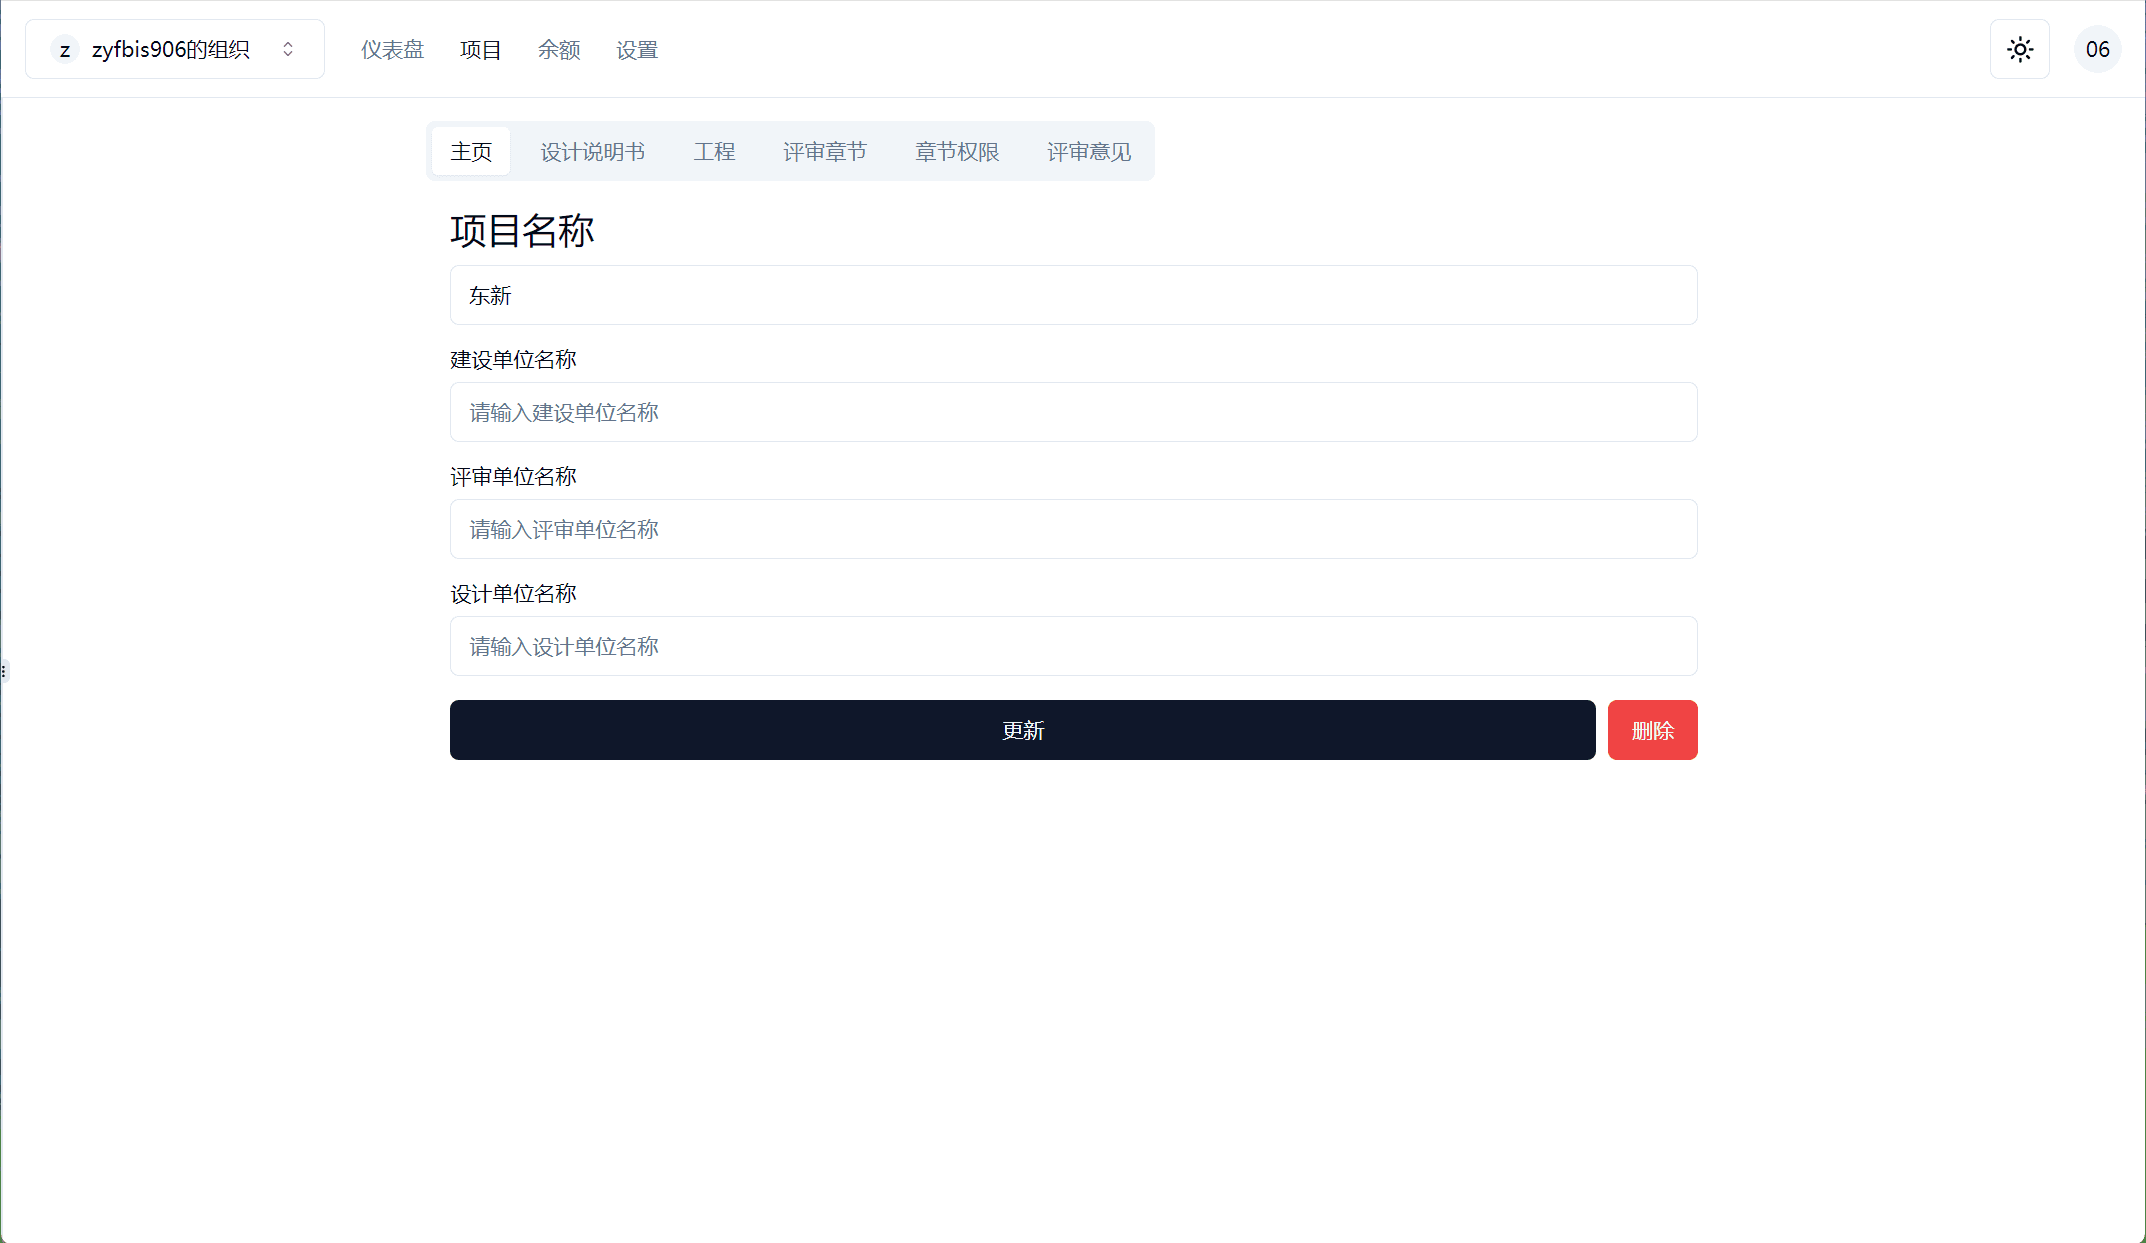
Task: Toggle the light/dark theme sun icon
Action: click(x=2020, y=49)
